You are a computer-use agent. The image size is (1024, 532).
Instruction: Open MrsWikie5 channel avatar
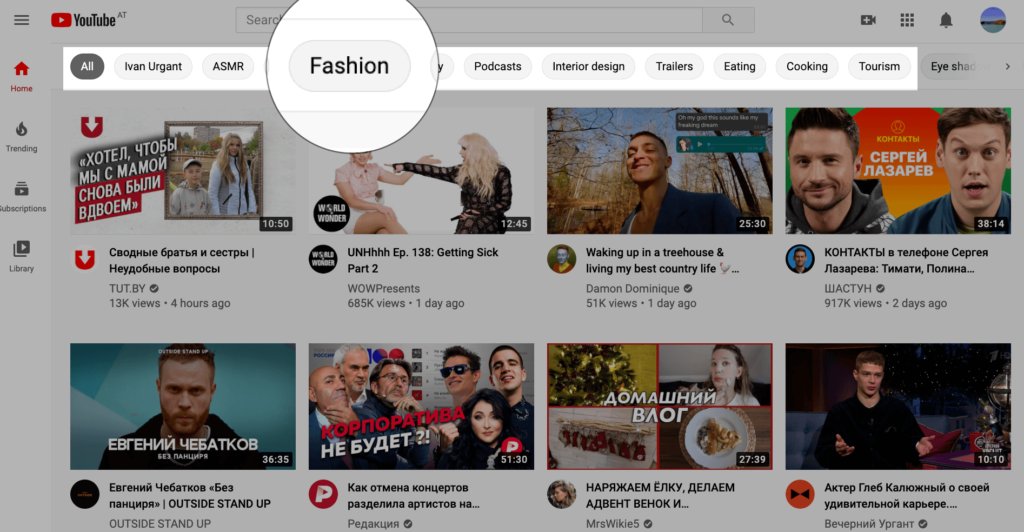point(562,495)
